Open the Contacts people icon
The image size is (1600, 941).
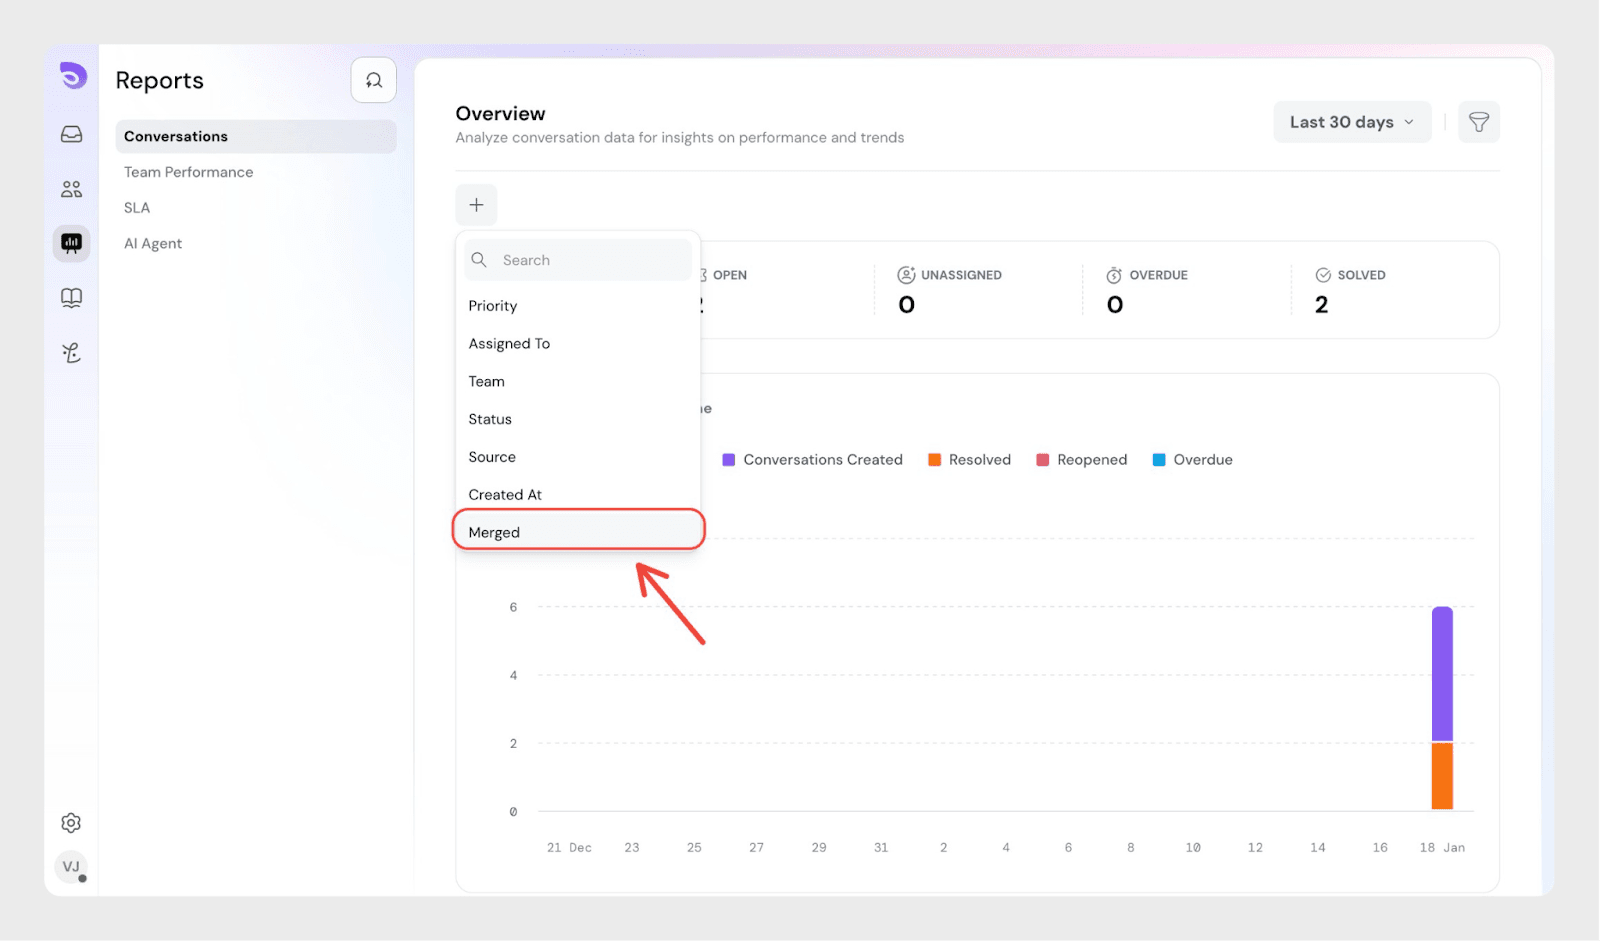71,189
